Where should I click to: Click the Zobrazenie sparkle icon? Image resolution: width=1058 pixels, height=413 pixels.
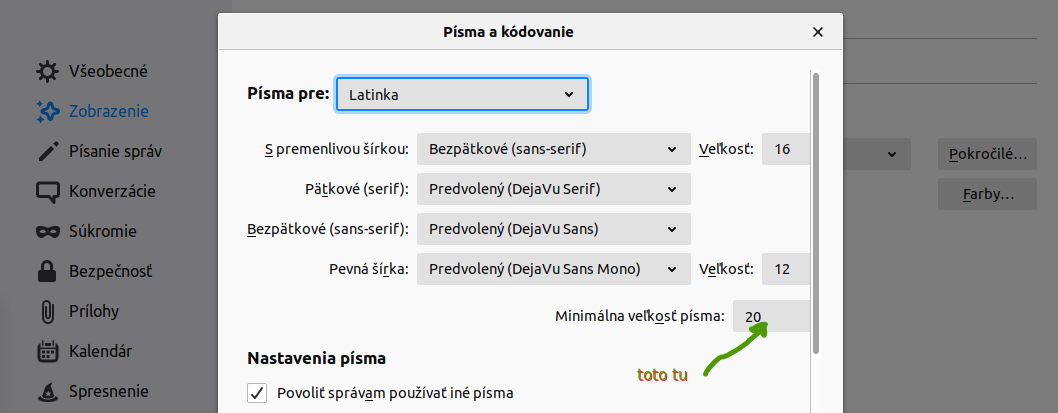(47, 112)
